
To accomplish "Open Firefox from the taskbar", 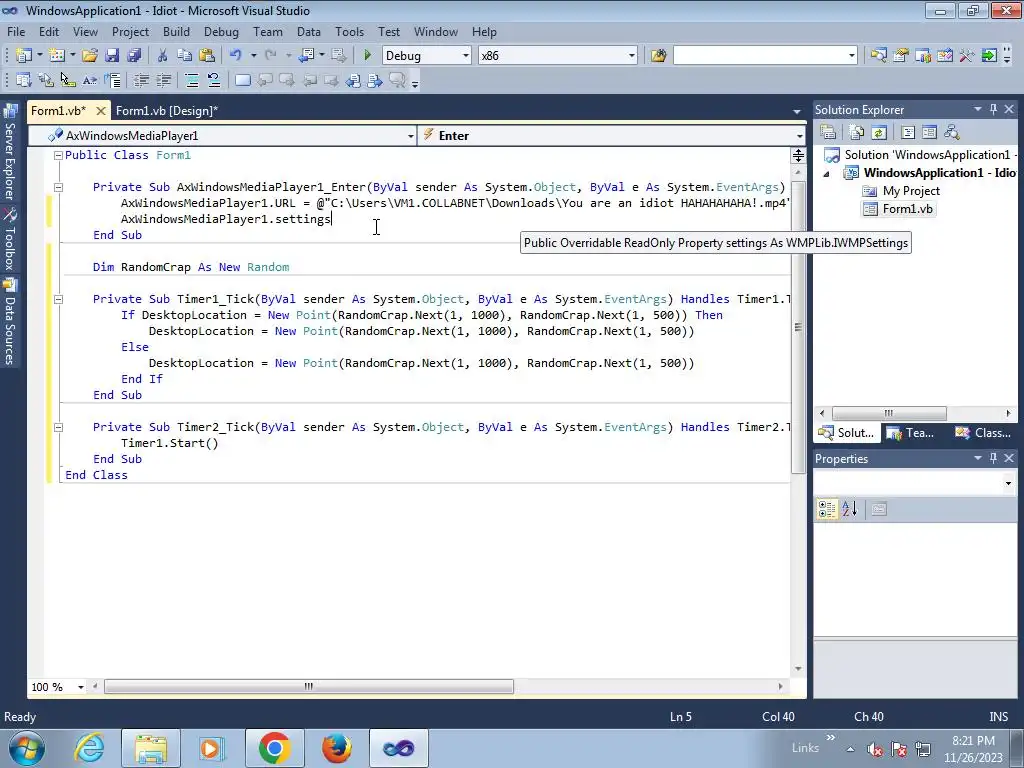I will tap(336, 748).
